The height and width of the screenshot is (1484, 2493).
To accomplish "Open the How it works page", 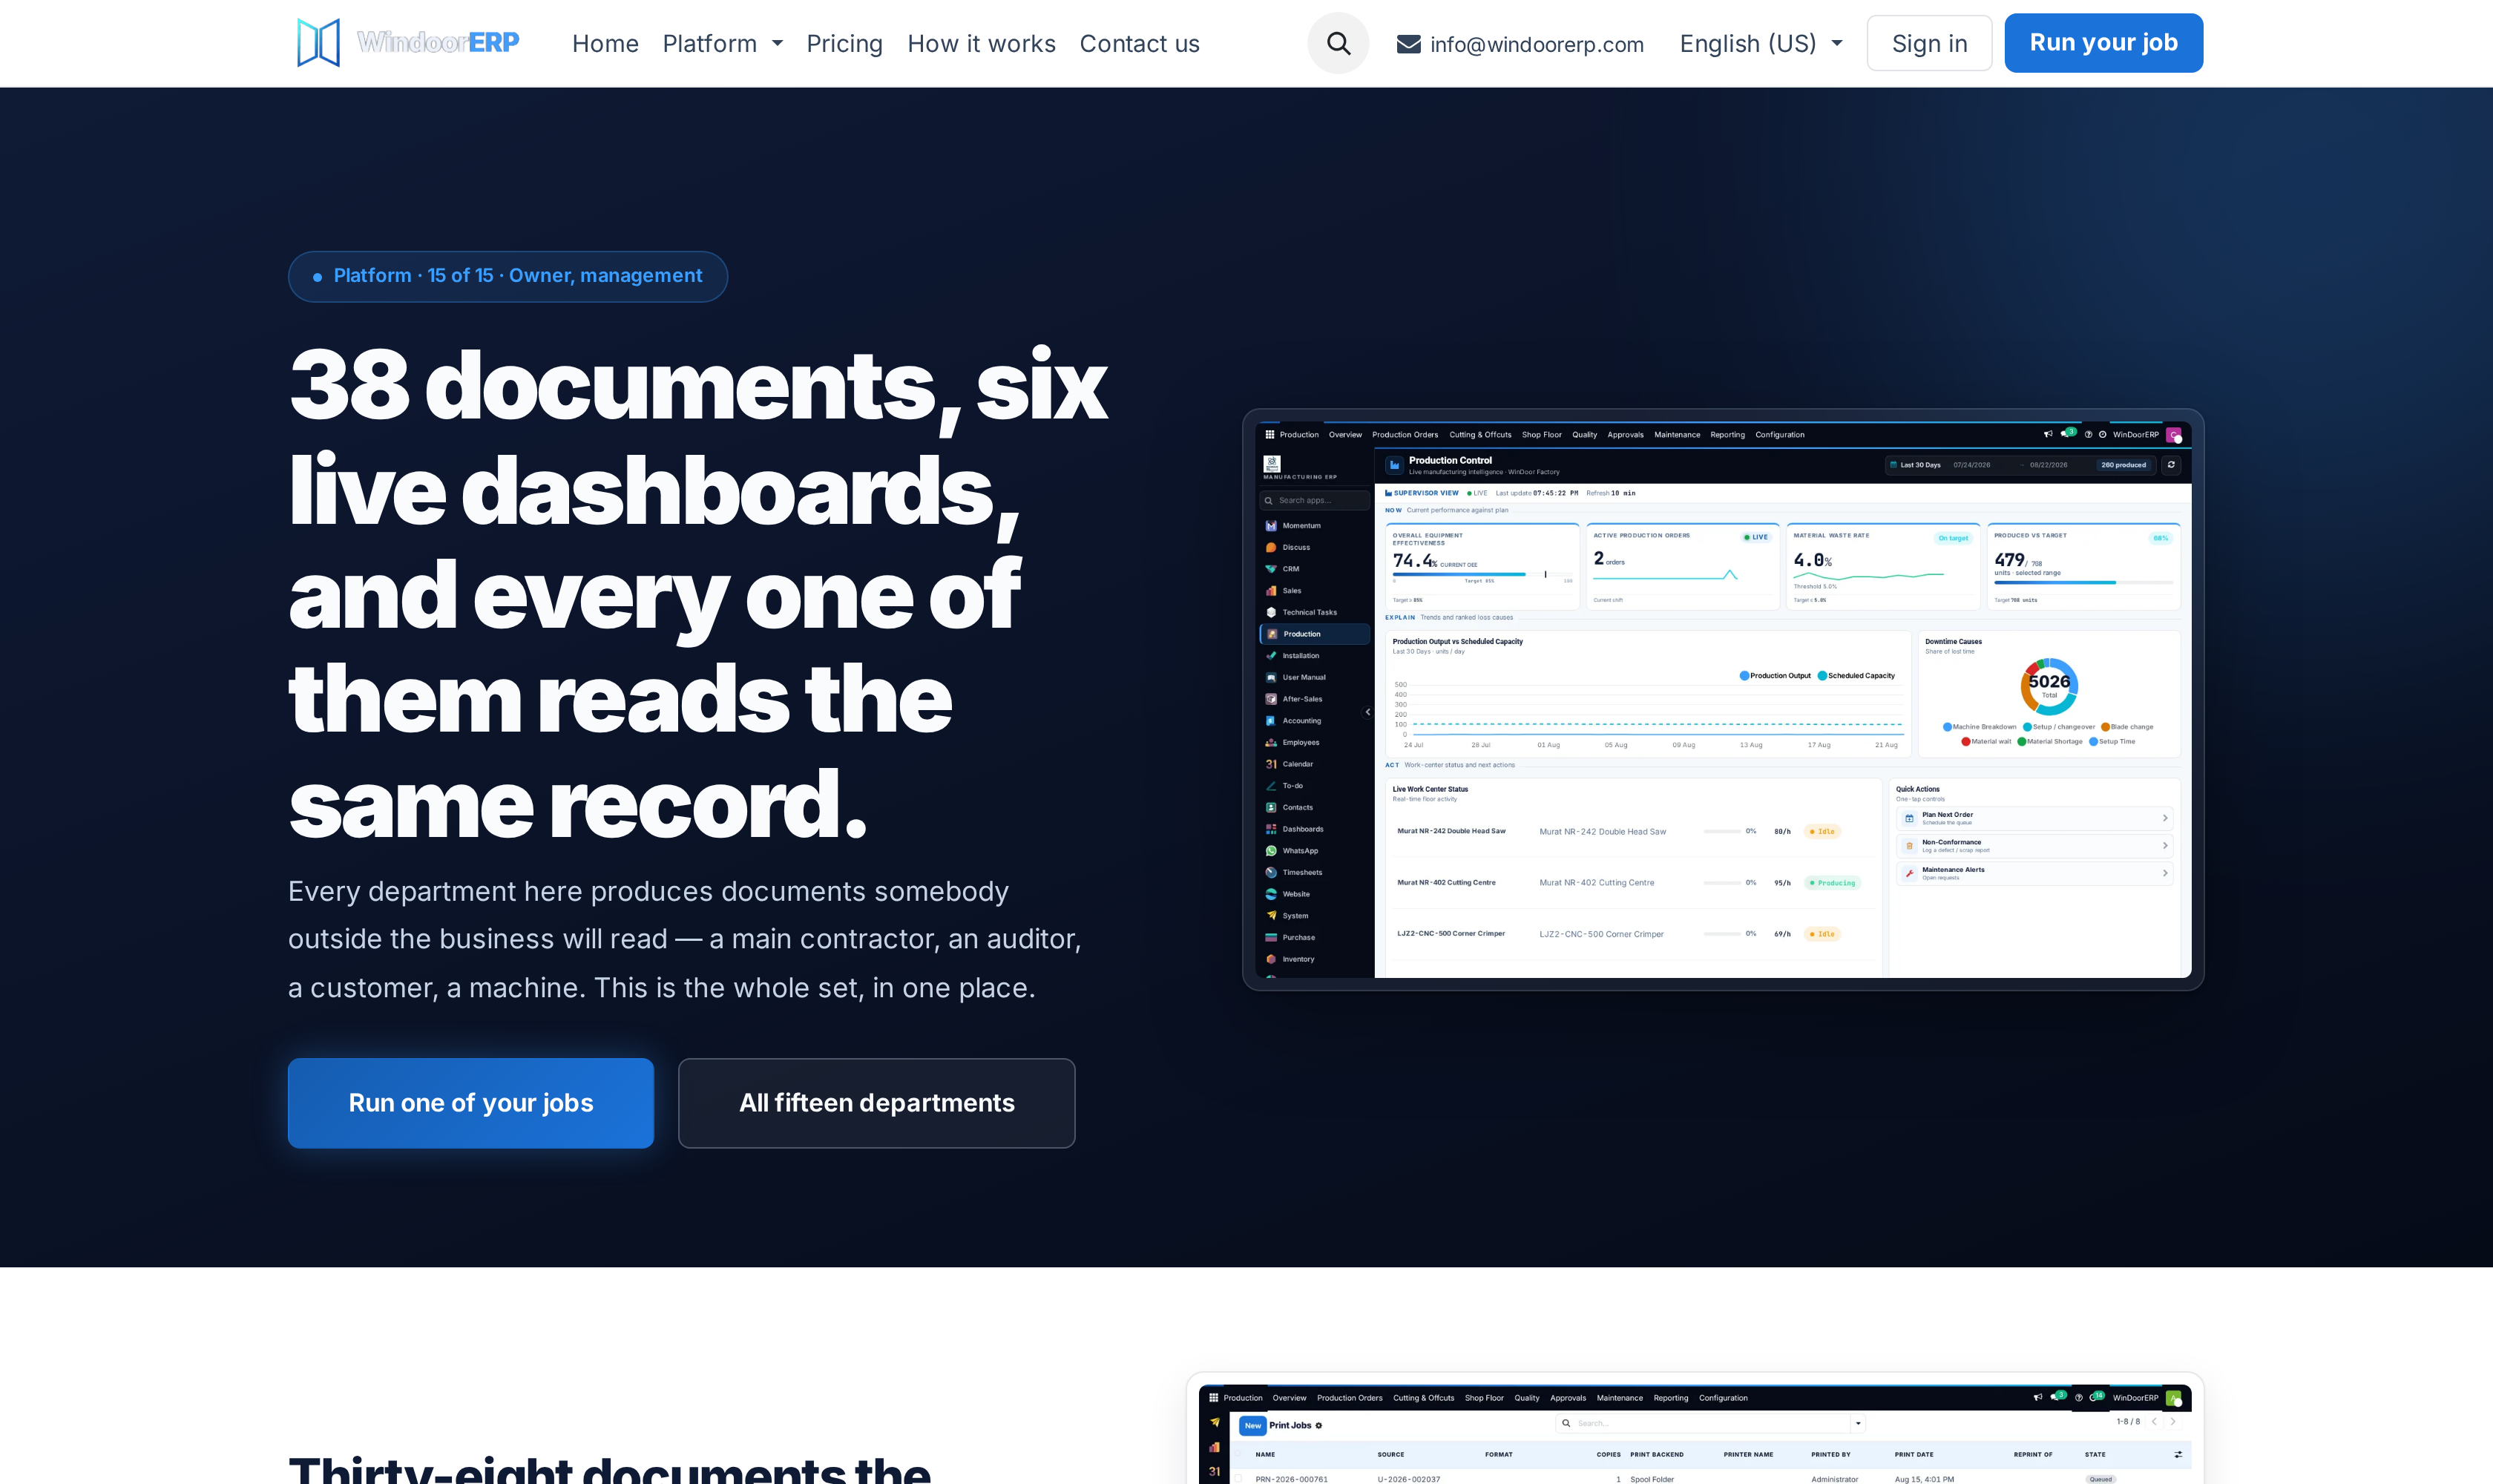I will pos(981,43).
